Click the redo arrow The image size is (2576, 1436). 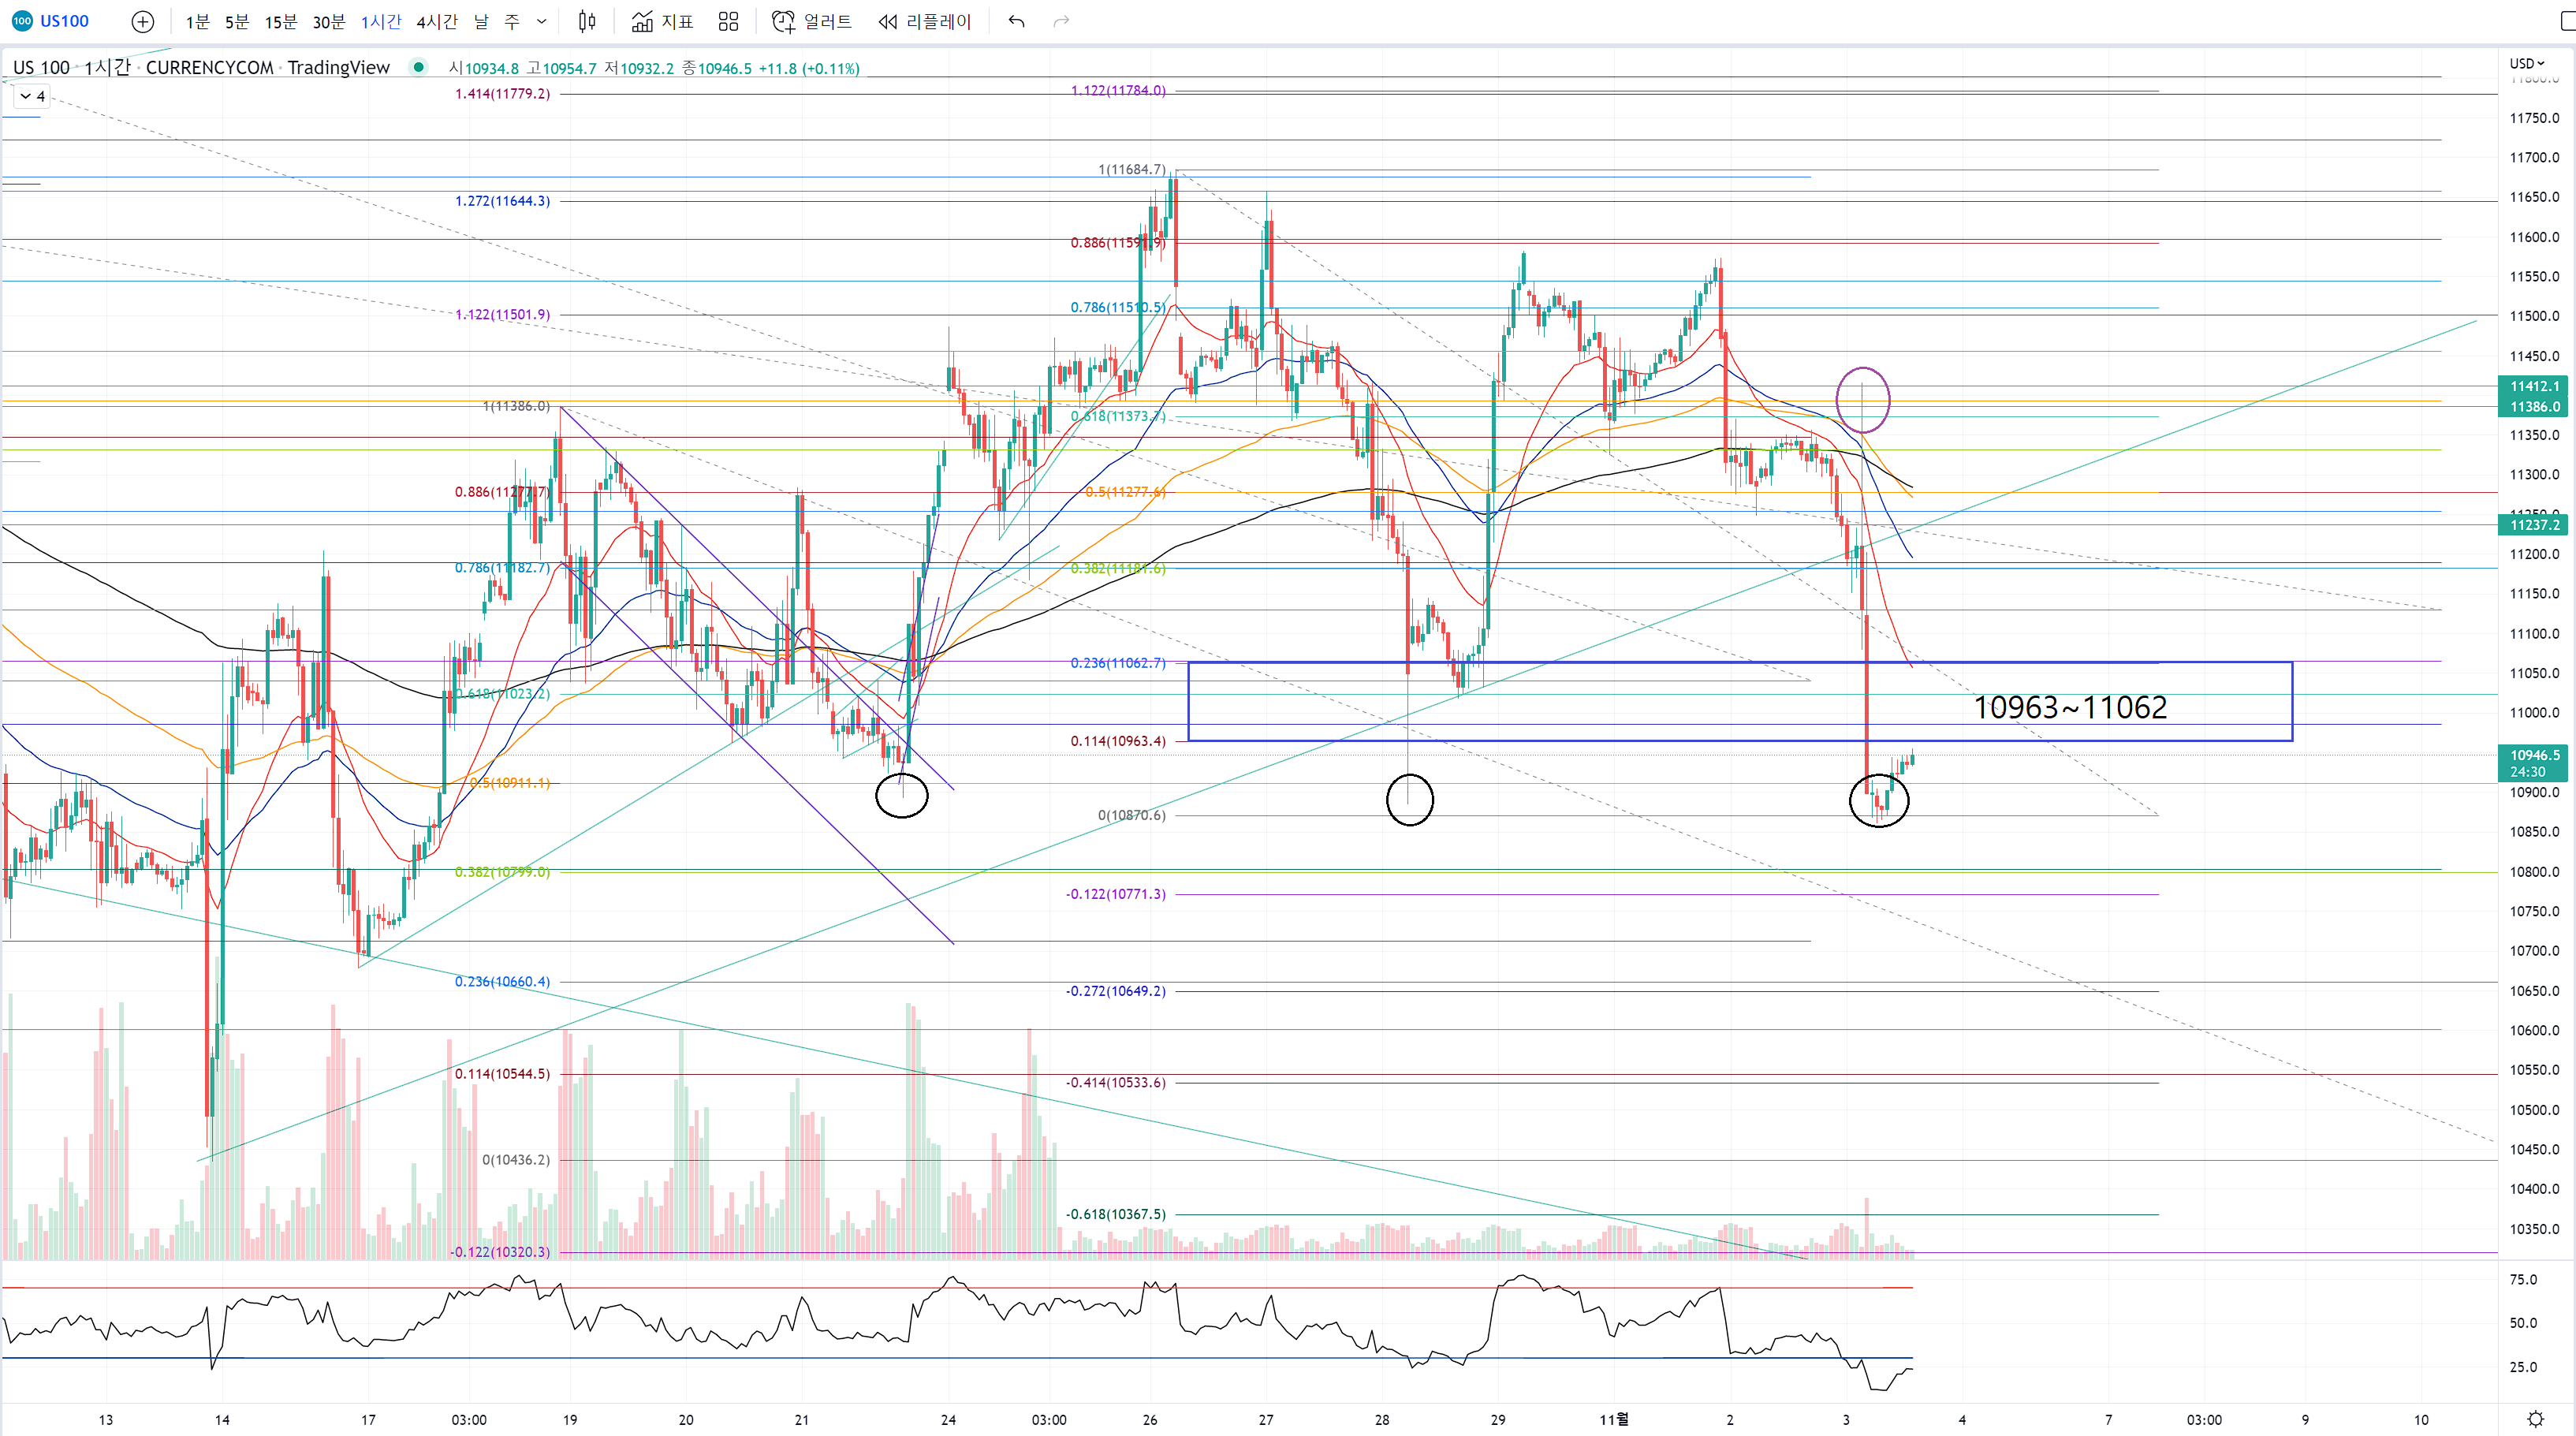(1061, 21)
